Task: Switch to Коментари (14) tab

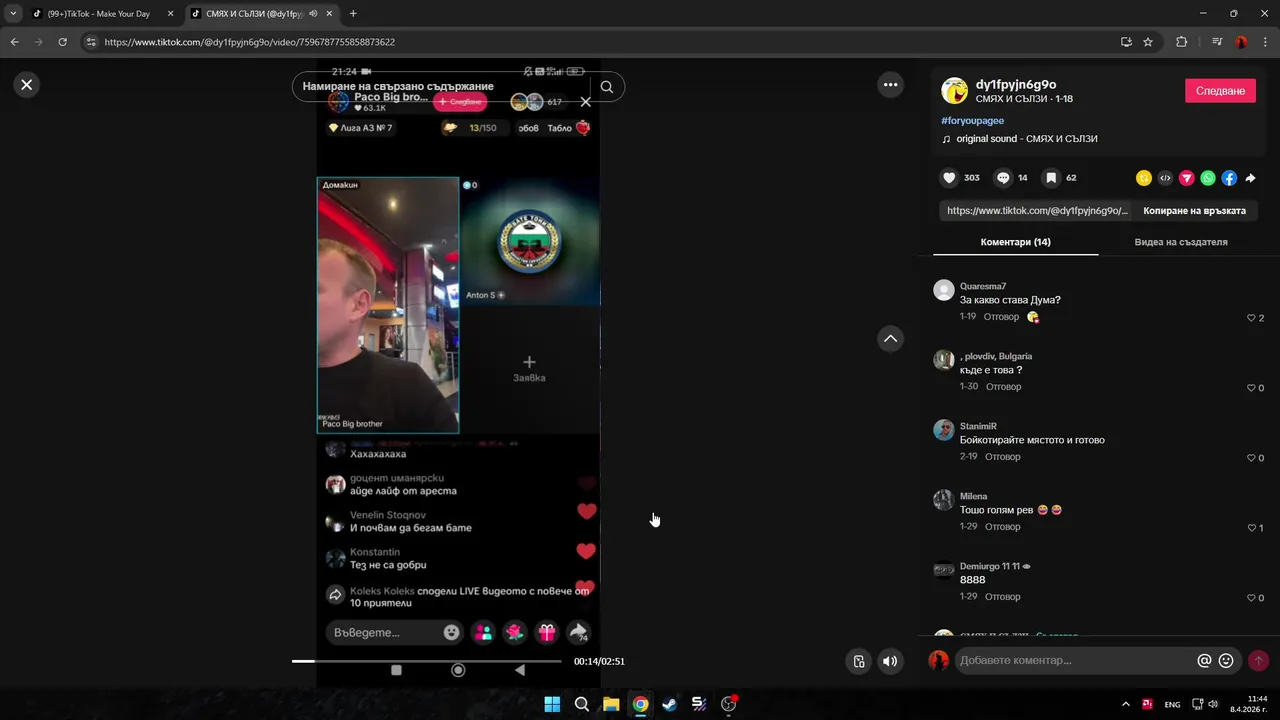Action: (x=1015, y=242)
